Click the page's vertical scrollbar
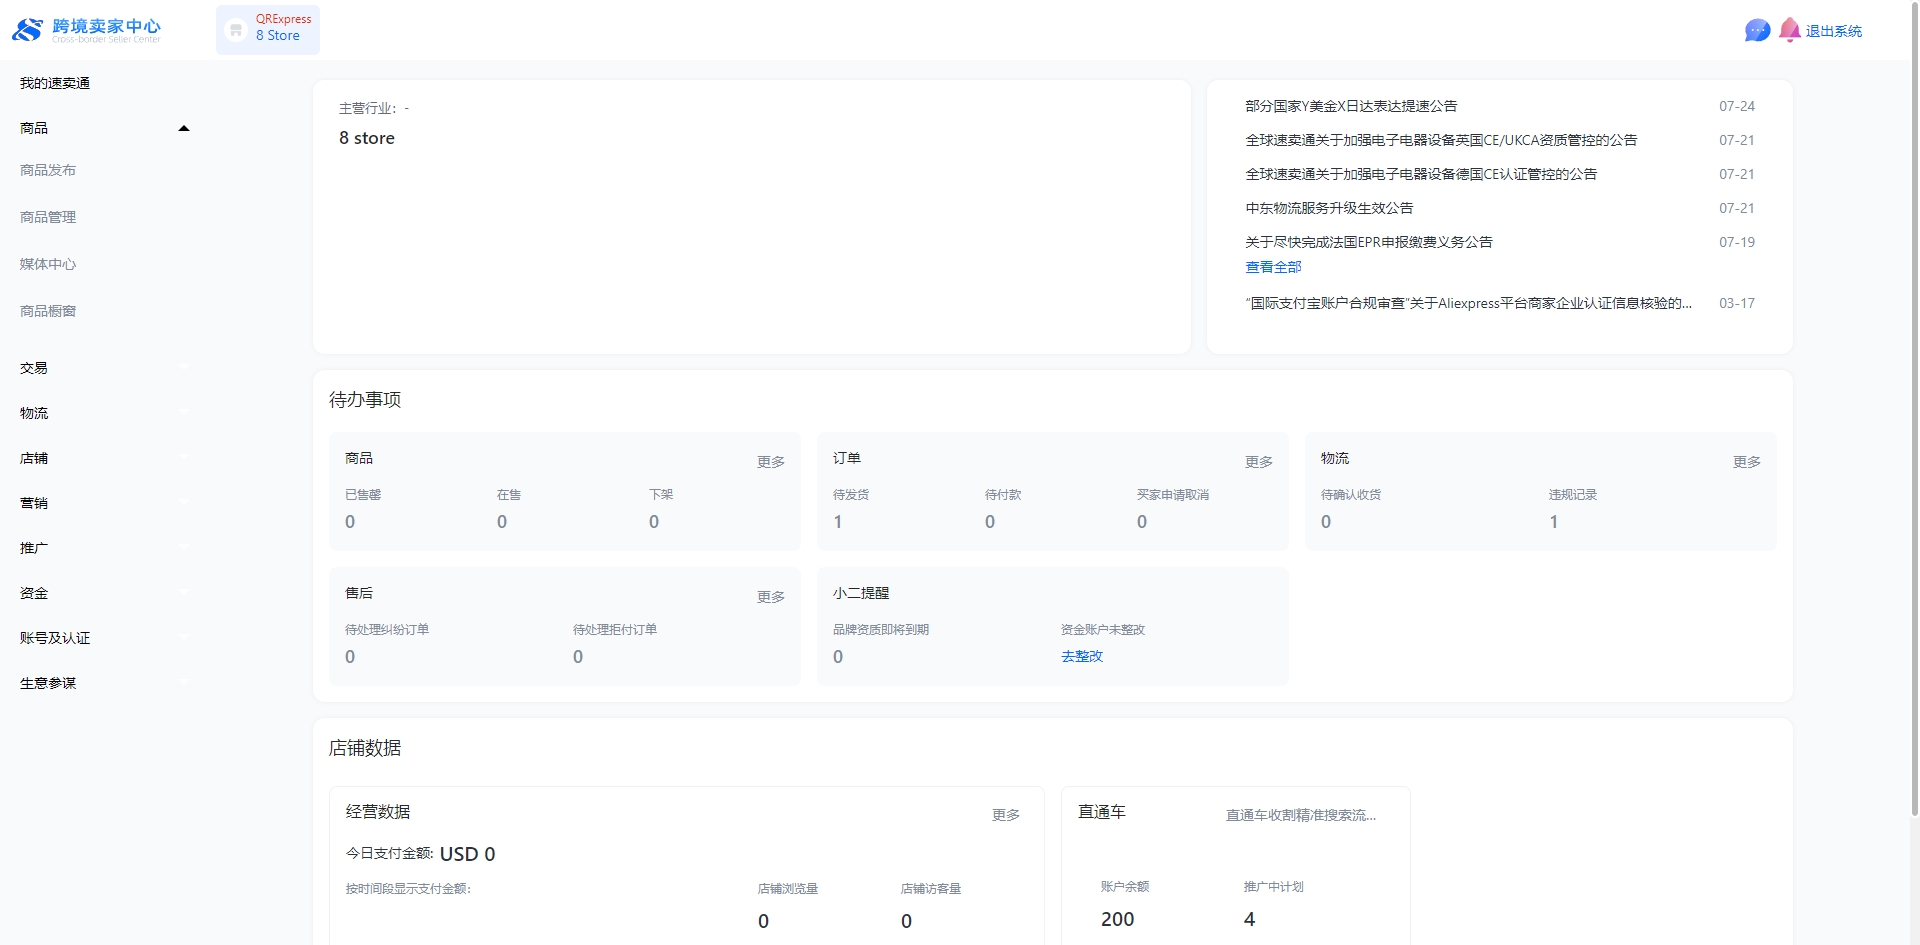 point(1914,400)
